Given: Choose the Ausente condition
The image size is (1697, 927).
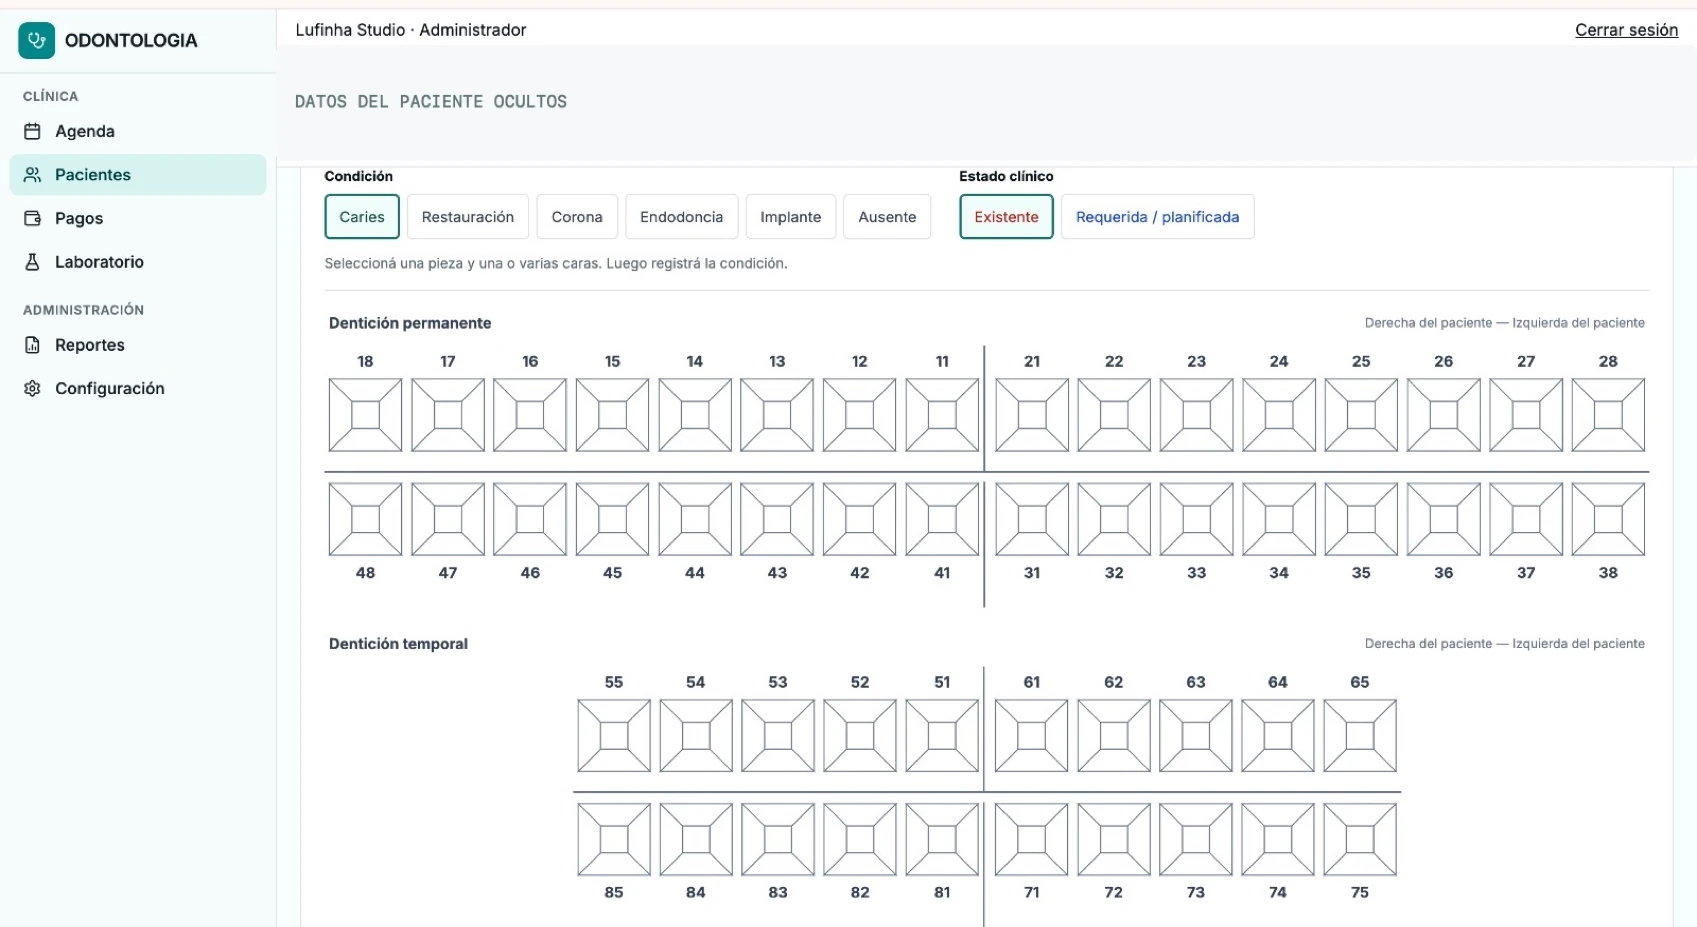Looking at the screenshot, I should point(887,217).
